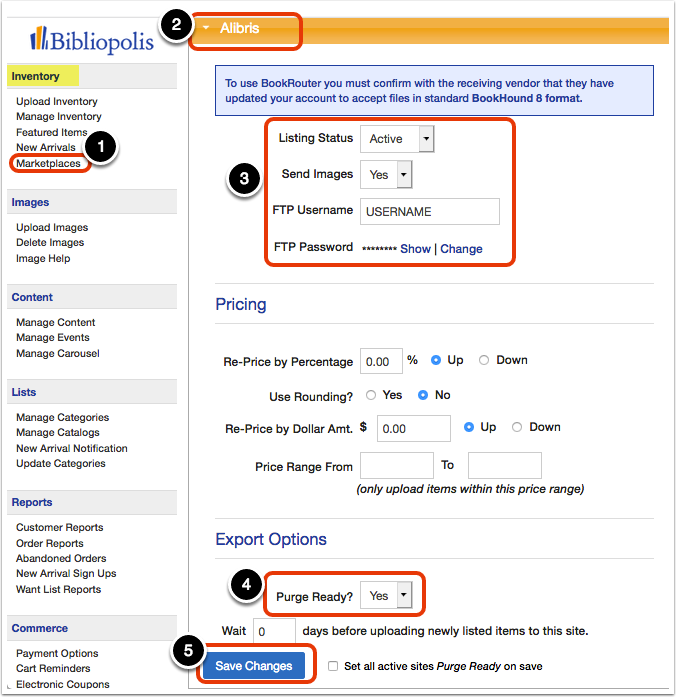View Customer Reports
676x697 pixels.
tap(60, 528)
